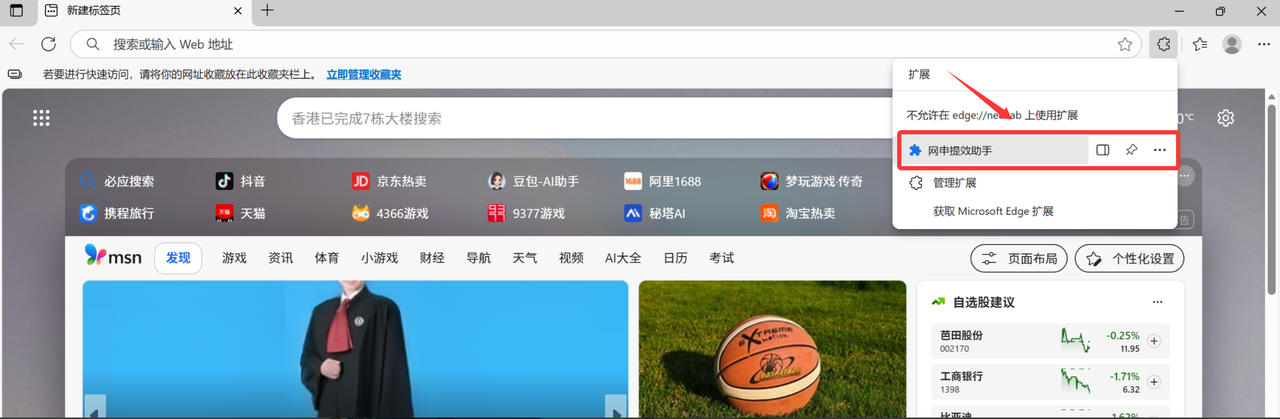Open the 工商银行 stock row
The height and width of the screenshot is (419, 1280).
(x=1050, y=382)
